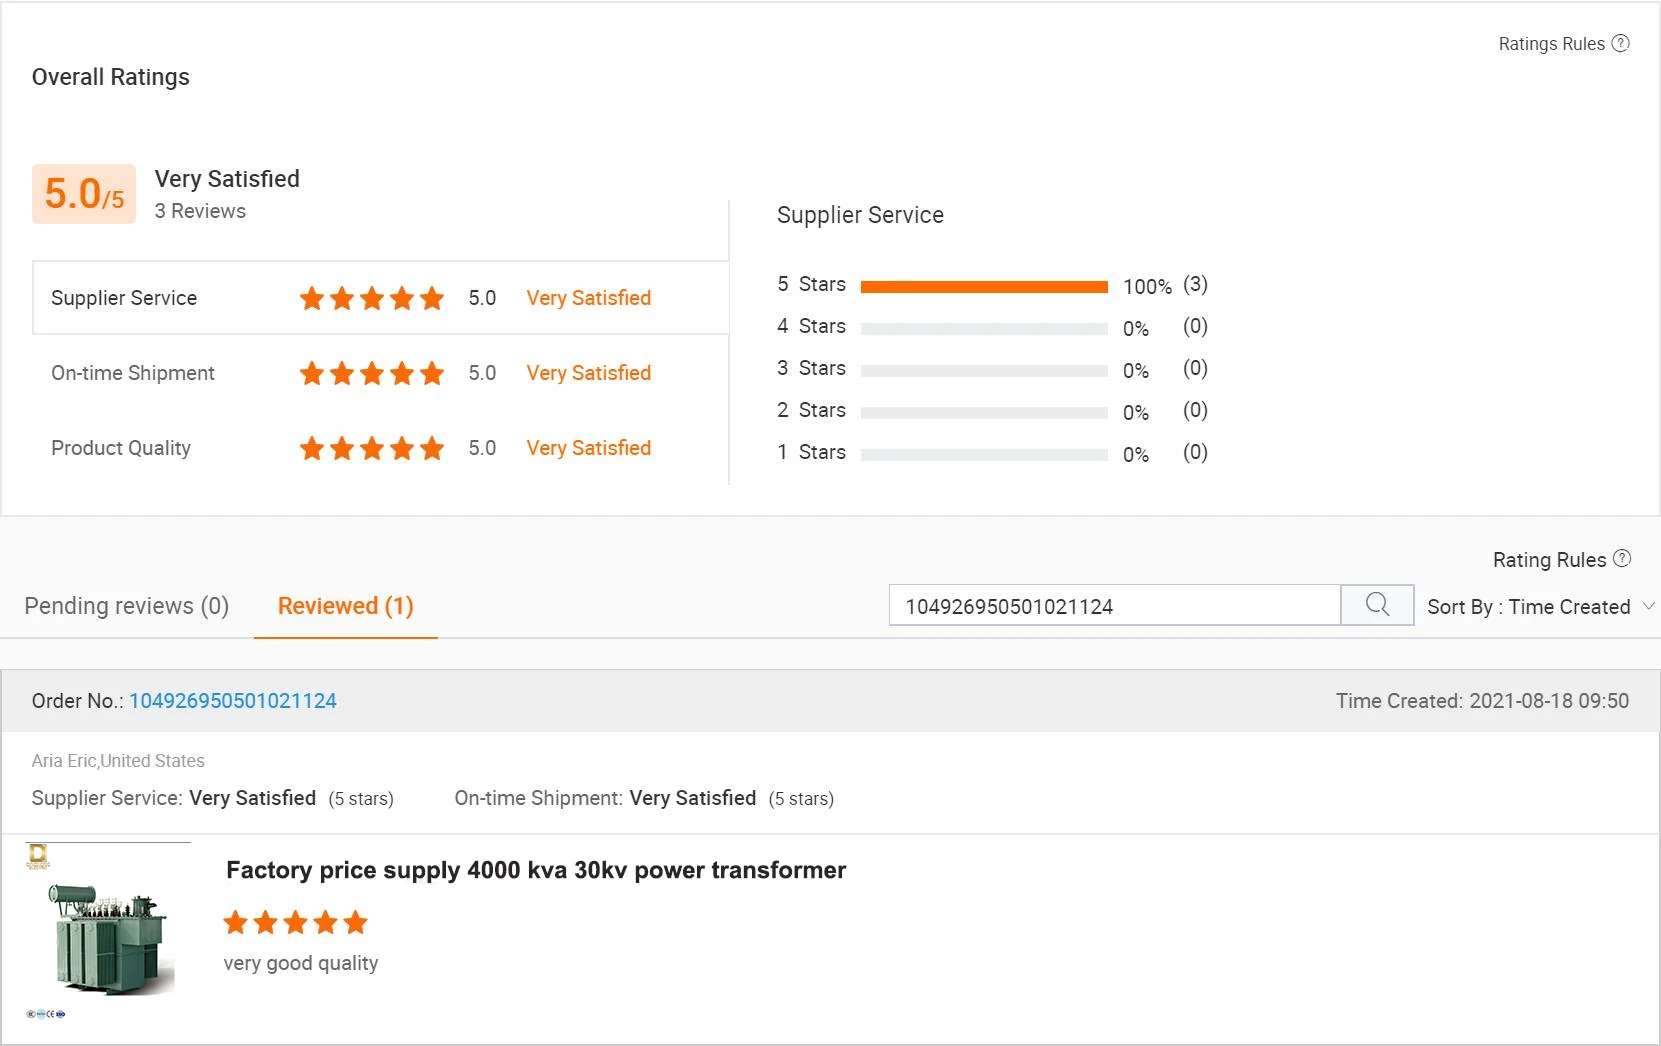Image resolution: width=1661 pixels, height=1046 pixels.
Task: Click the order number search input field
Action: coord(1114,606)
